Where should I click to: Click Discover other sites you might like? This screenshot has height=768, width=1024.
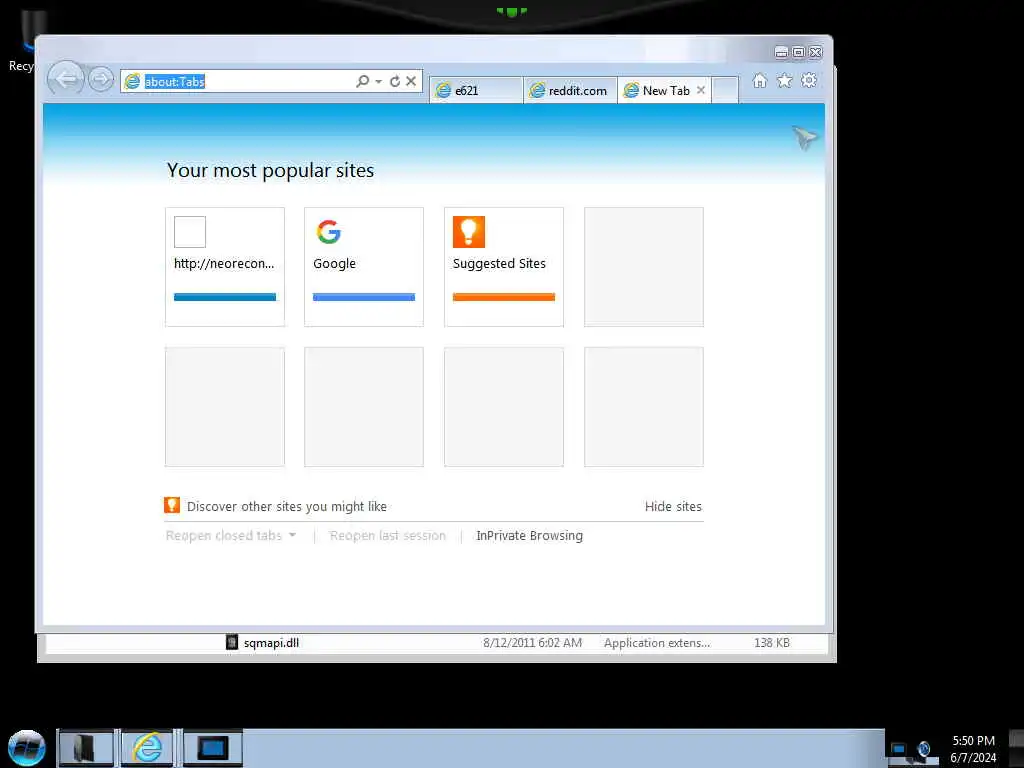[x=287, y=507]
